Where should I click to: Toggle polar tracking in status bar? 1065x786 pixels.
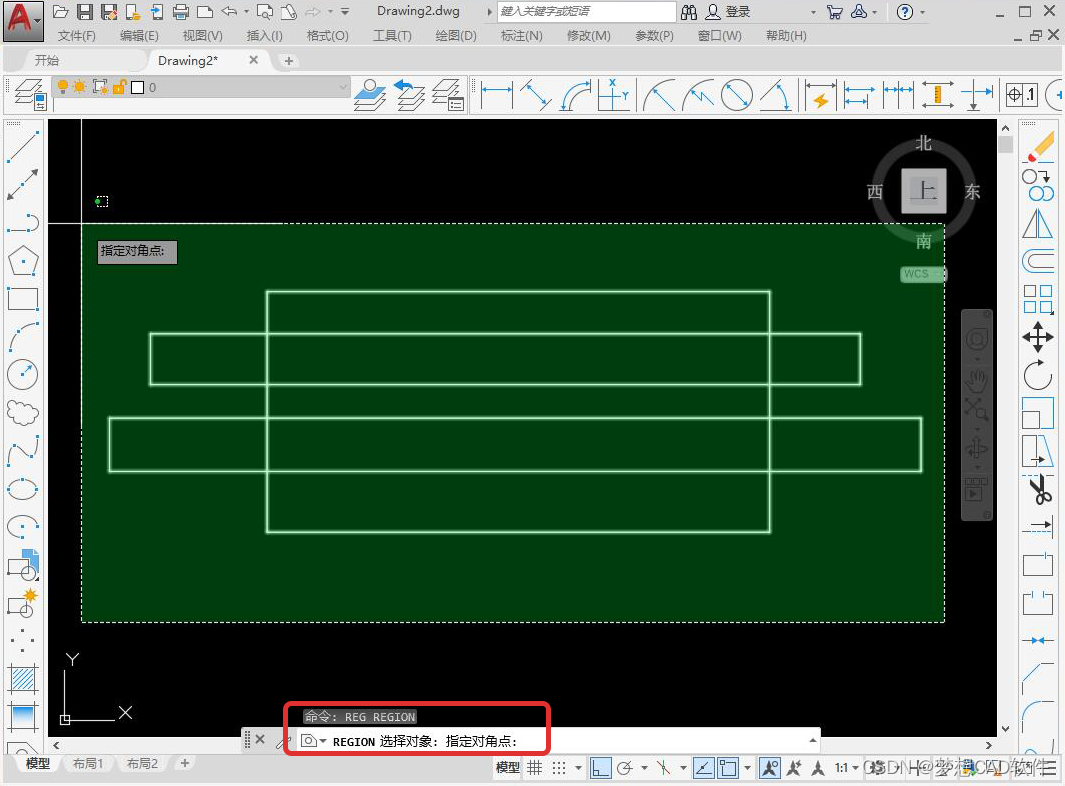tap(625, 768)
